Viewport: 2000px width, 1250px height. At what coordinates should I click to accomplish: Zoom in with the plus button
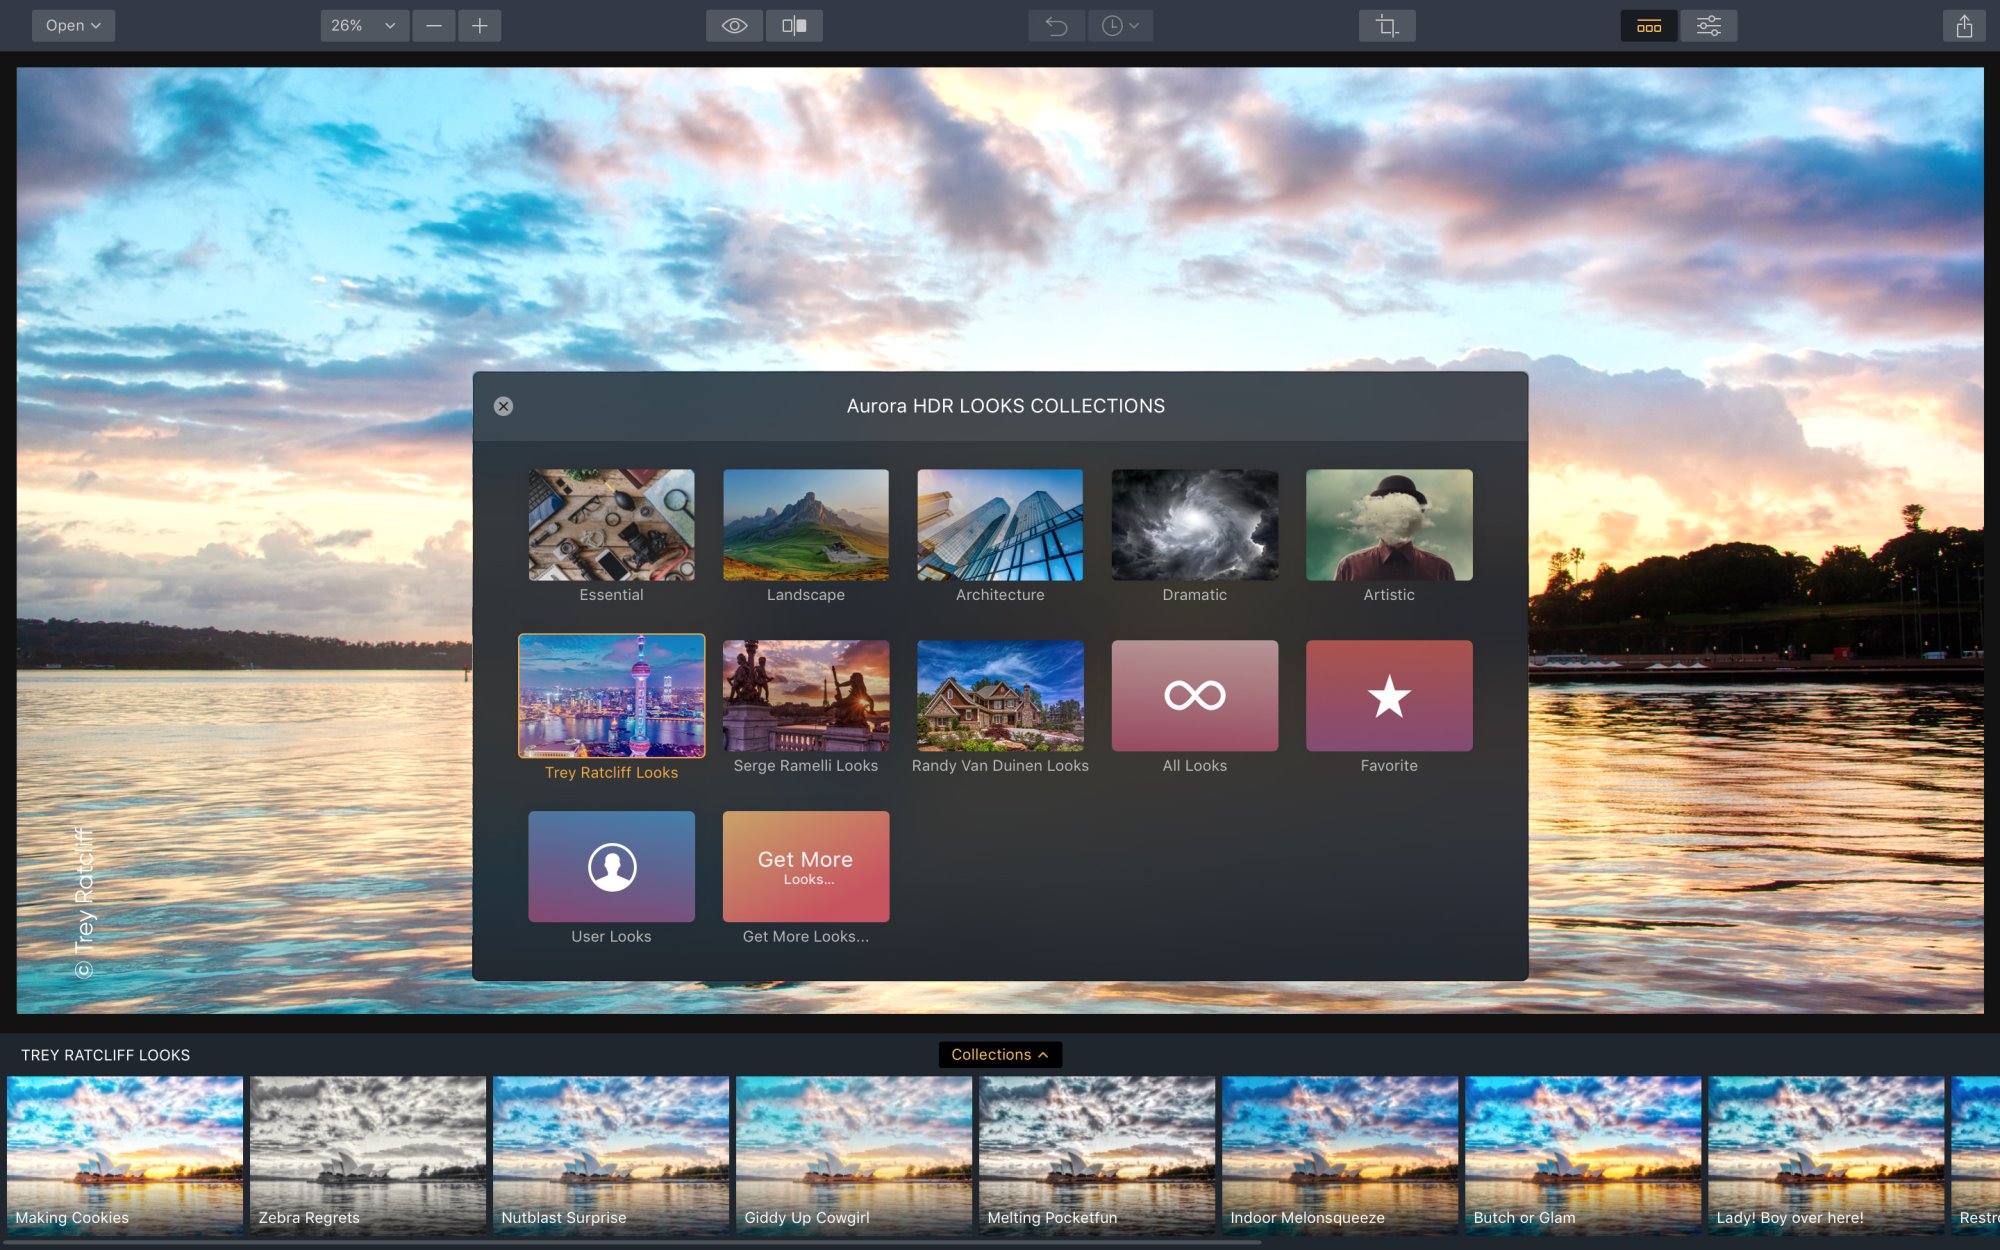pos(480,26)
